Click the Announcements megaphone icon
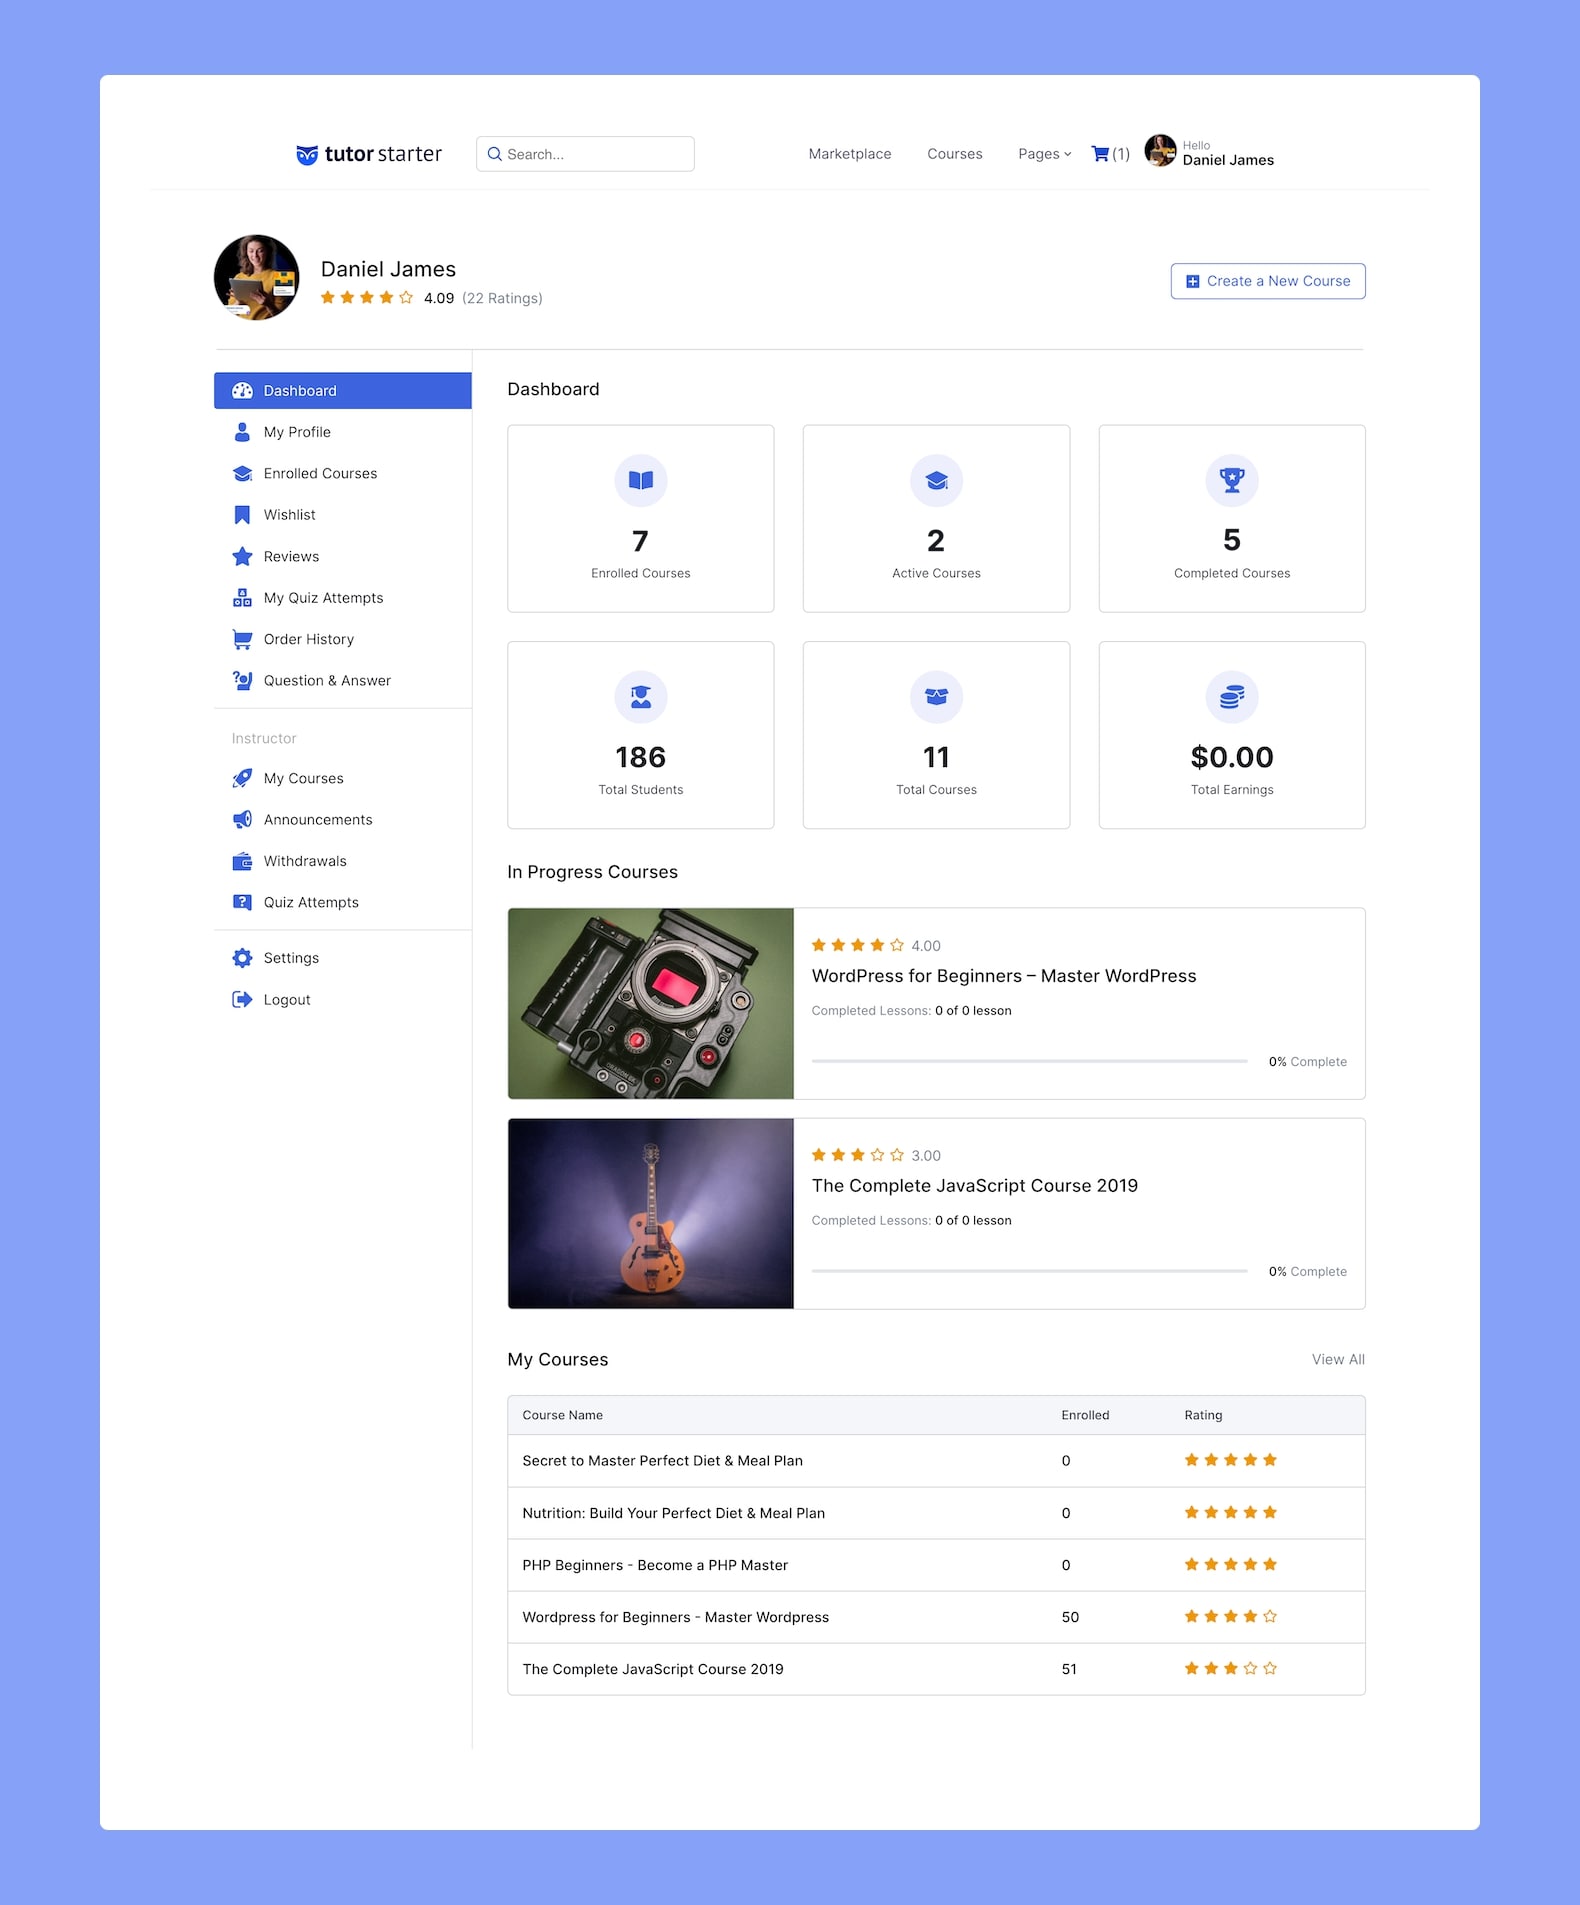1580x1905 pixels. (x=242, y=820)
